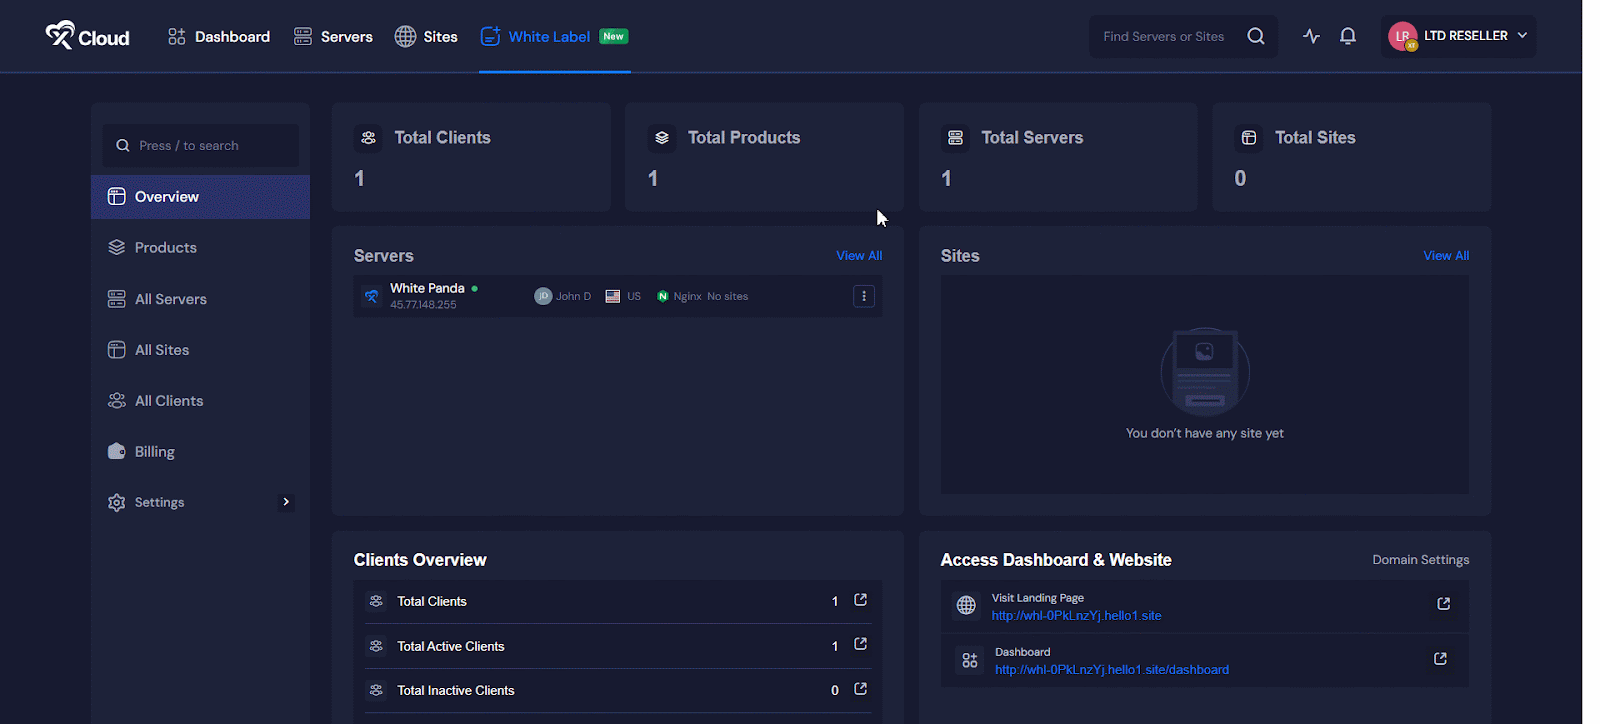The width and height of the screenshot is (1600, 724).
Task: Click View All in Servers panel
Action: pyautogui.click(x=859, y=256)
